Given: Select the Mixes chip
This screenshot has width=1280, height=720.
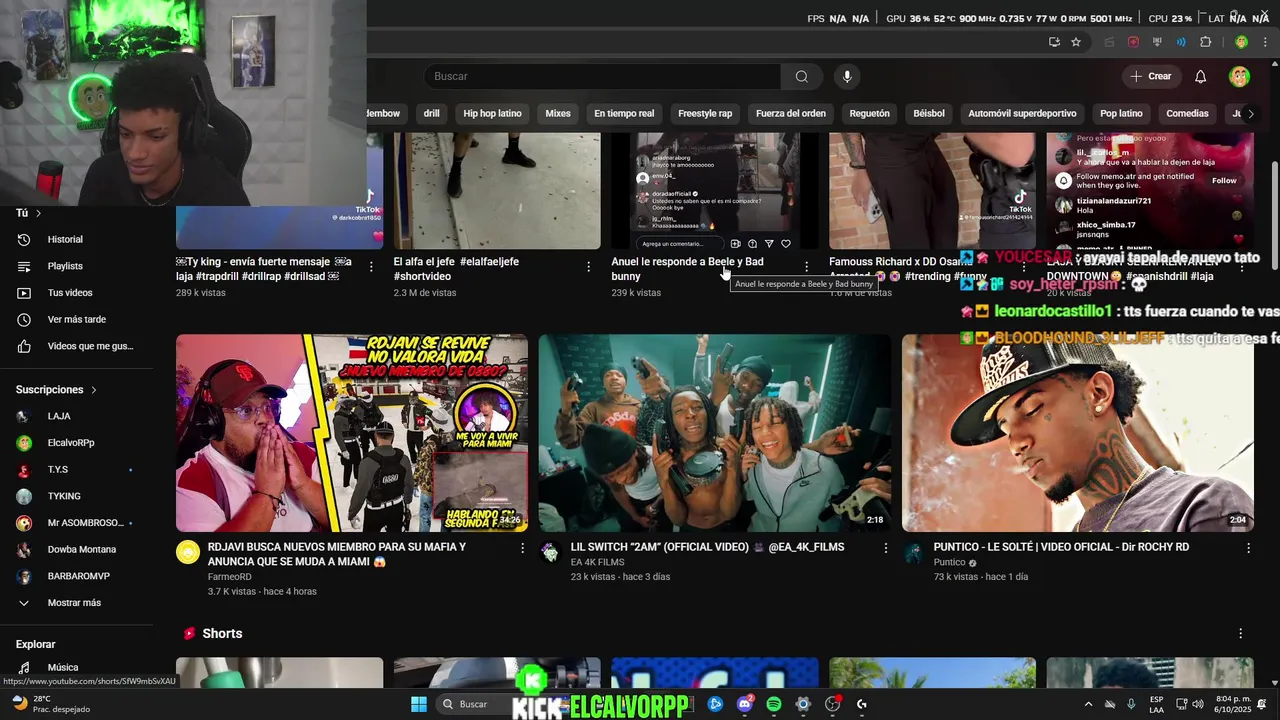Looking at the screenshot, I should click(x=558, y=114).
